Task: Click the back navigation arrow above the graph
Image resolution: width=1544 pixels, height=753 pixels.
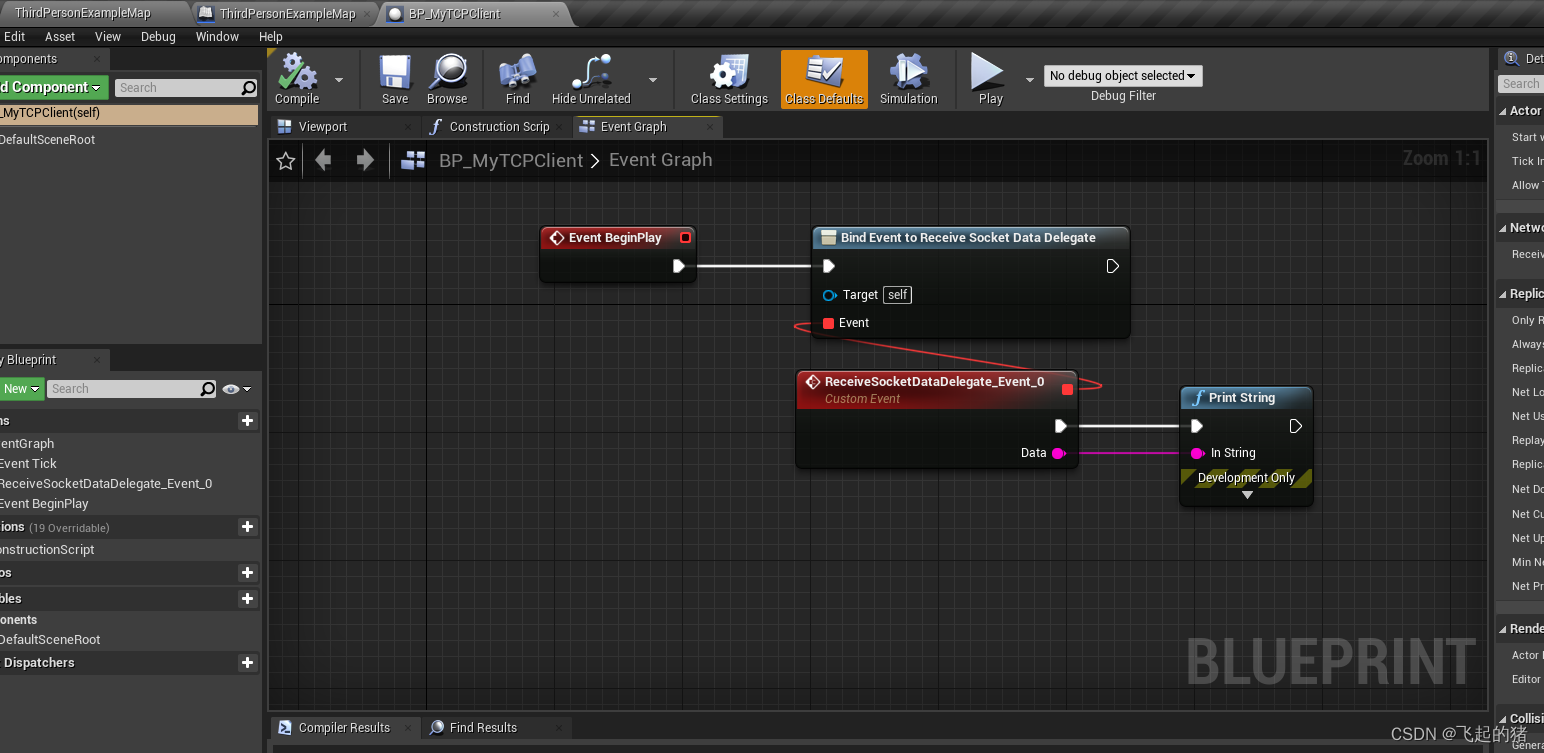Action: click(x=321, y=160)
